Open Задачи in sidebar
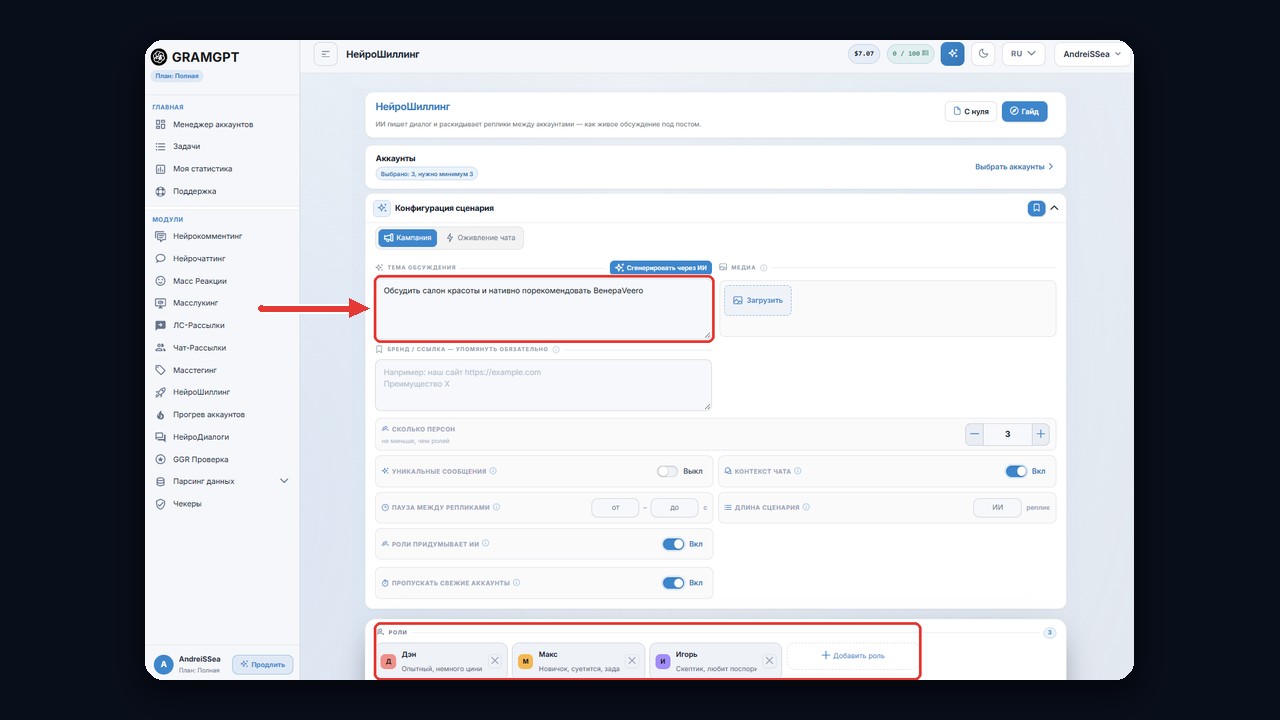This screenshot has height=720, width=1280. pyautogui.click(x=186, y=147)
